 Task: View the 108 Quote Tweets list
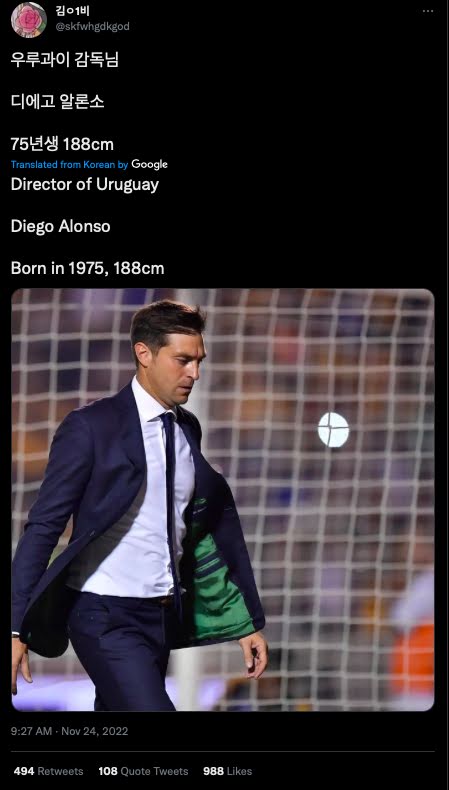(143, 771)
